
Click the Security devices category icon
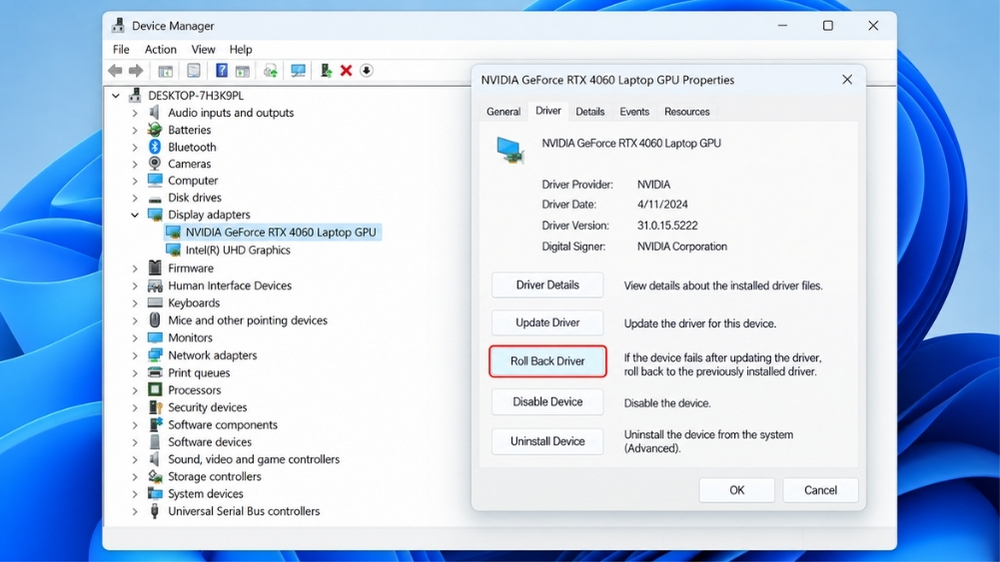click(x=155, y=406)
